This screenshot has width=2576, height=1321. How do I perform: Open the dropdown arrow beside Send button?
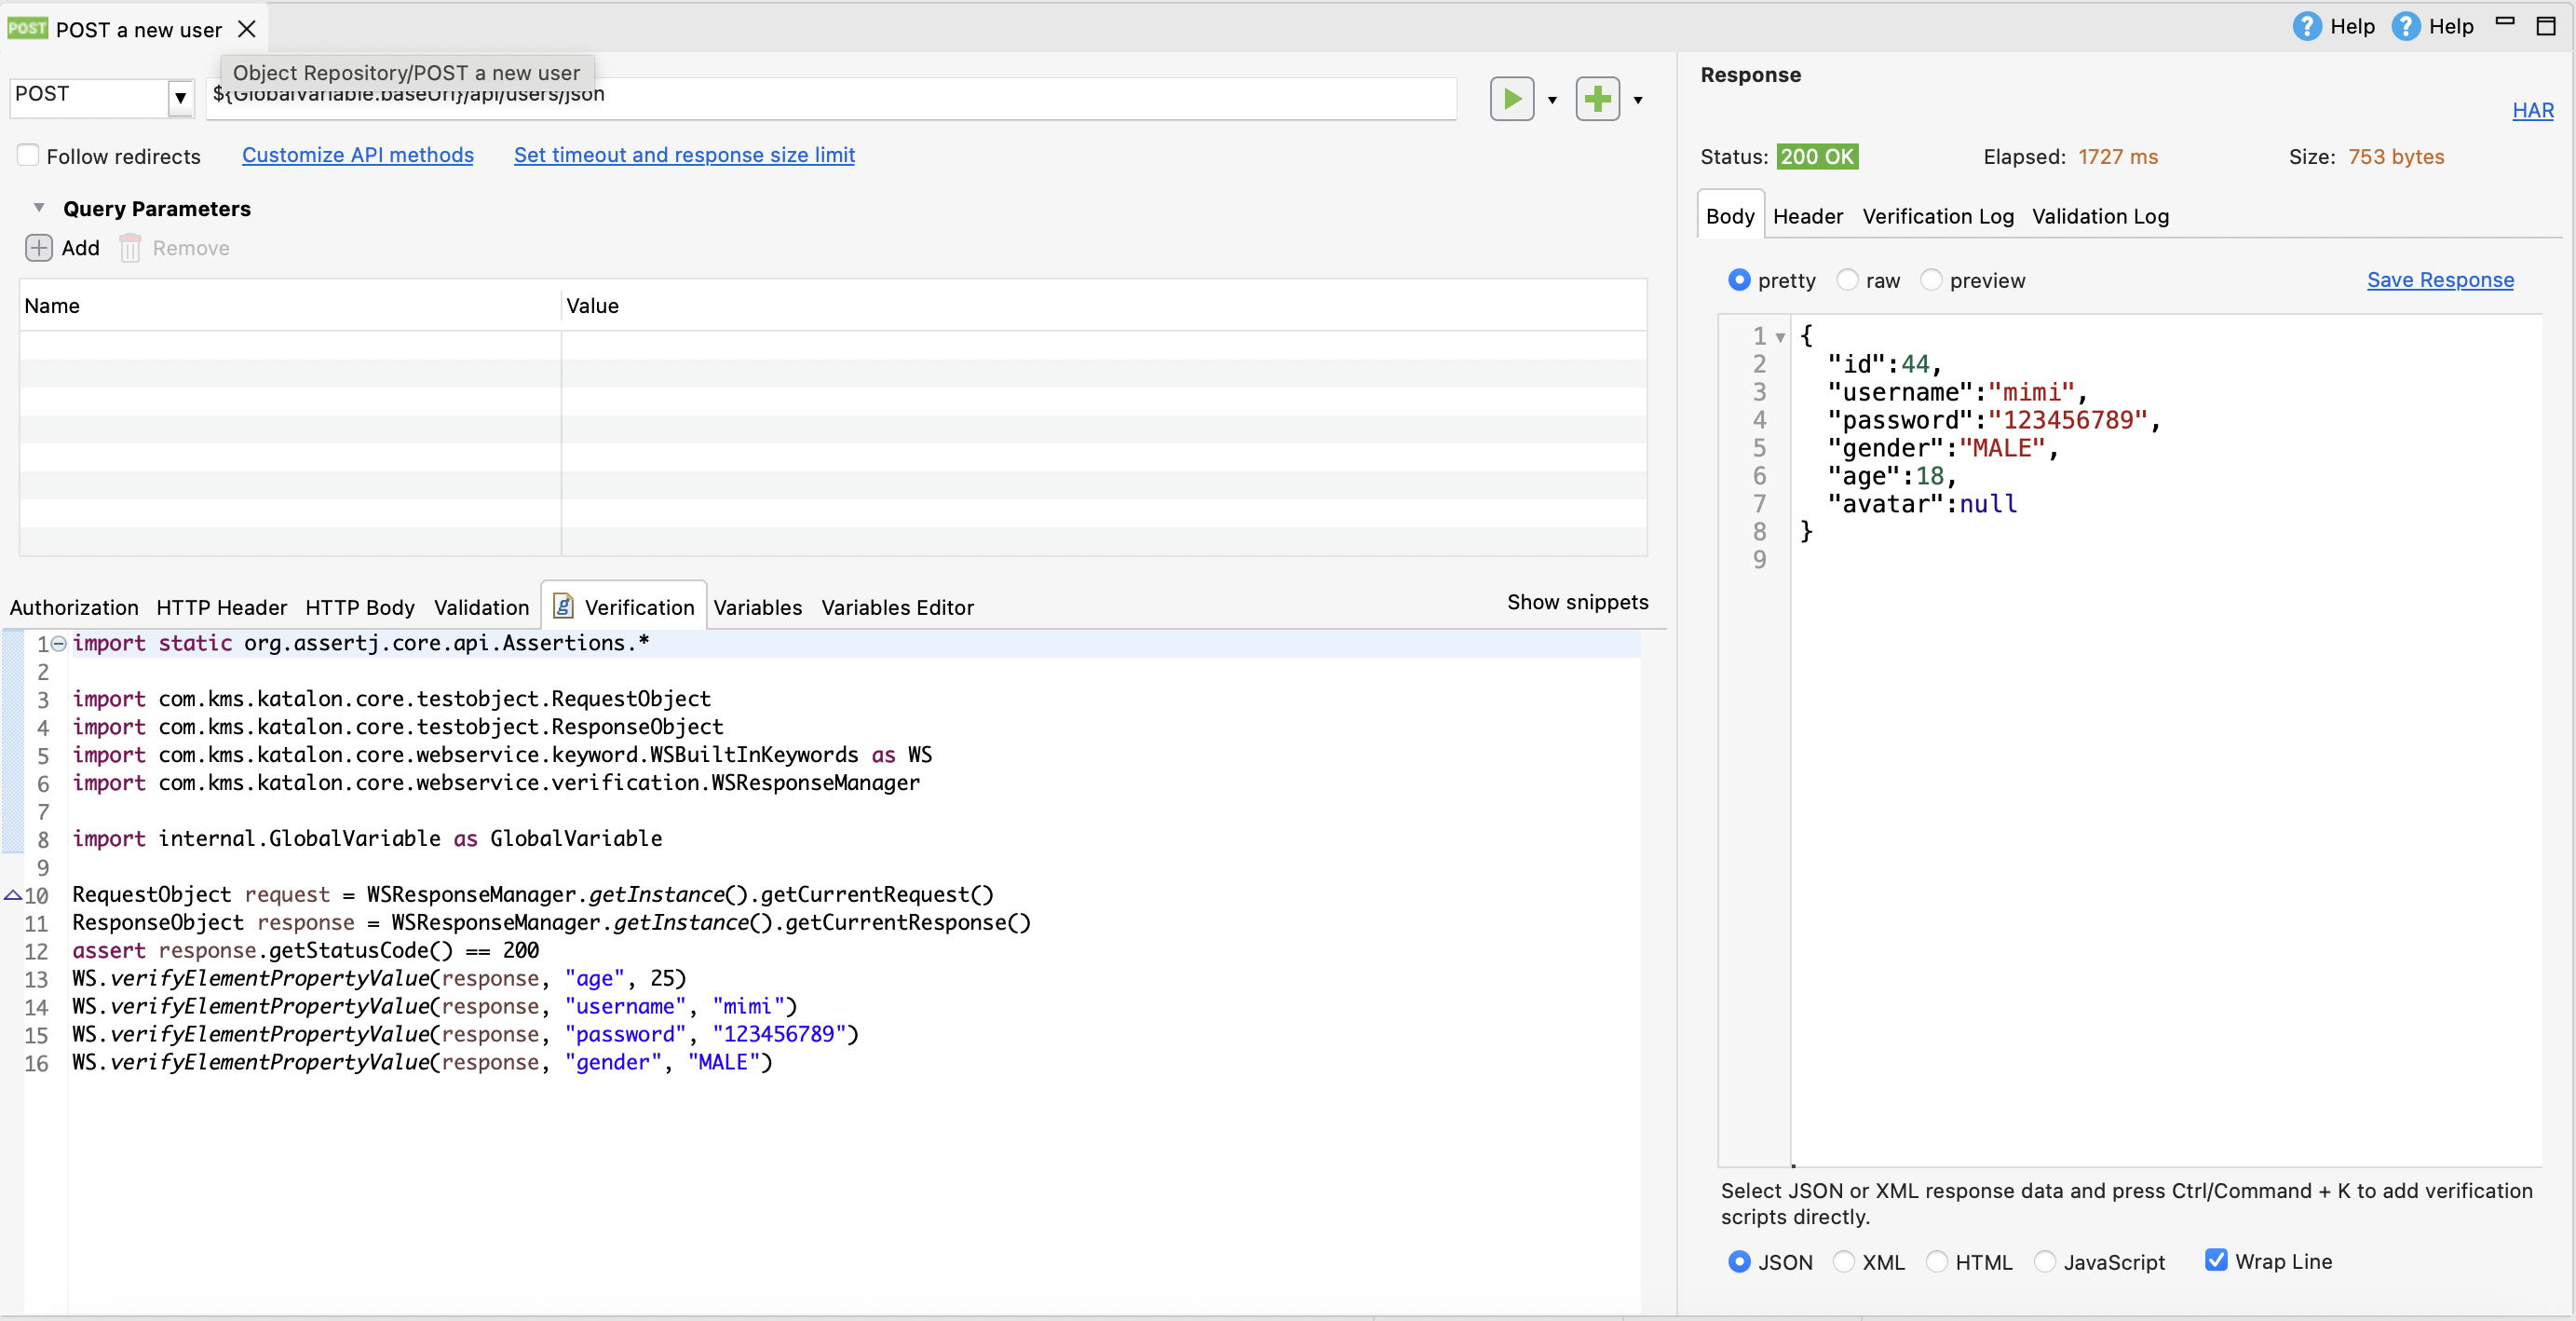pyautogui.click(x=1552, y=100)
